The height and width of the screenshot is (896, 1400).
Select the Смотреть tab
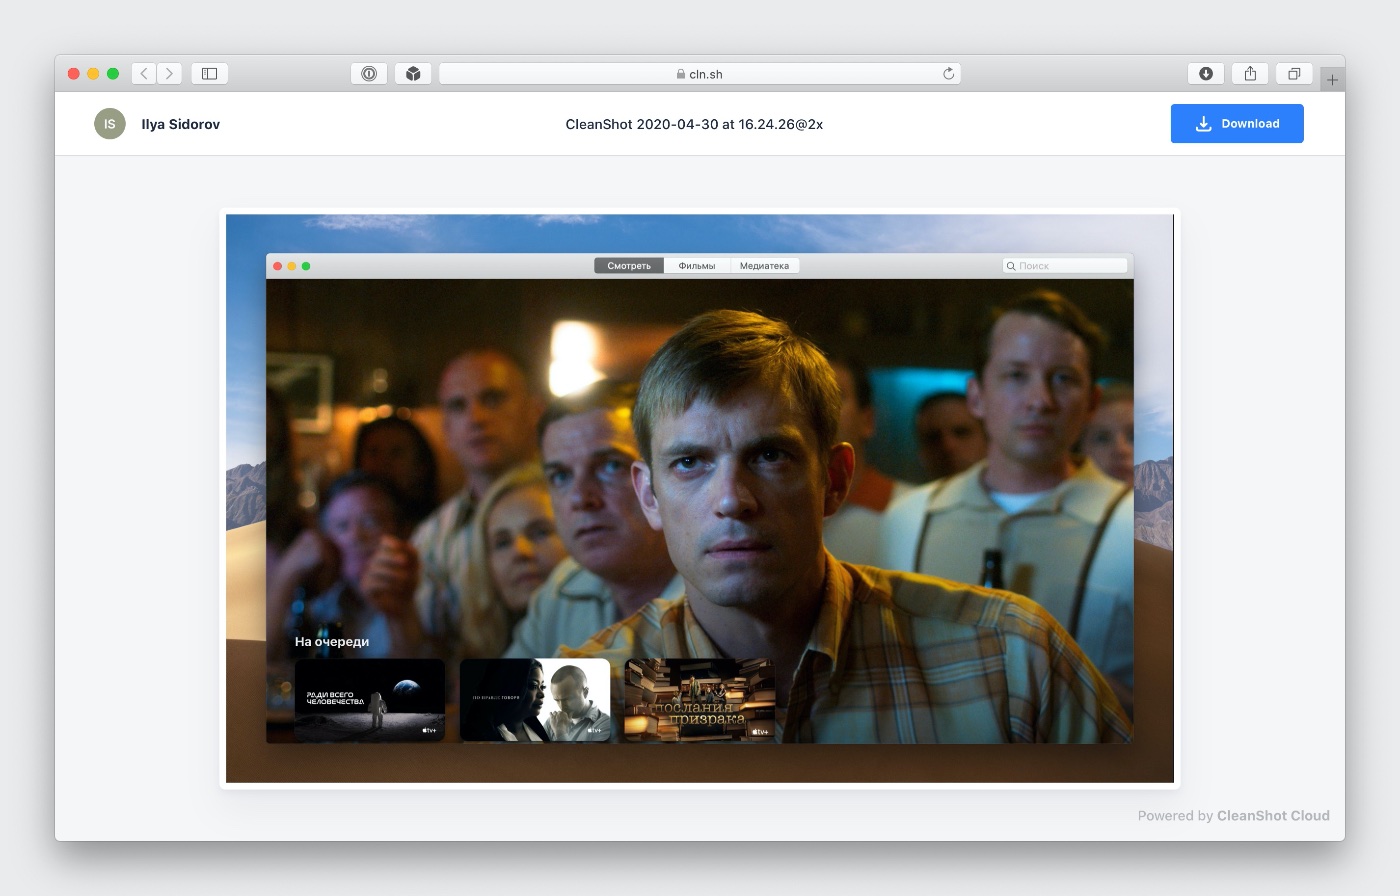(629, 266)
